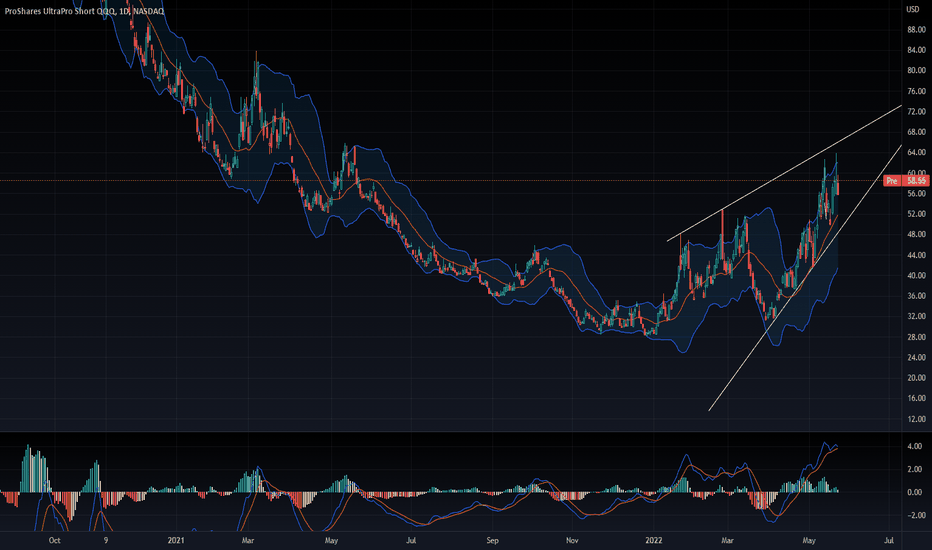Click the 20.00 price axis label

916,378
